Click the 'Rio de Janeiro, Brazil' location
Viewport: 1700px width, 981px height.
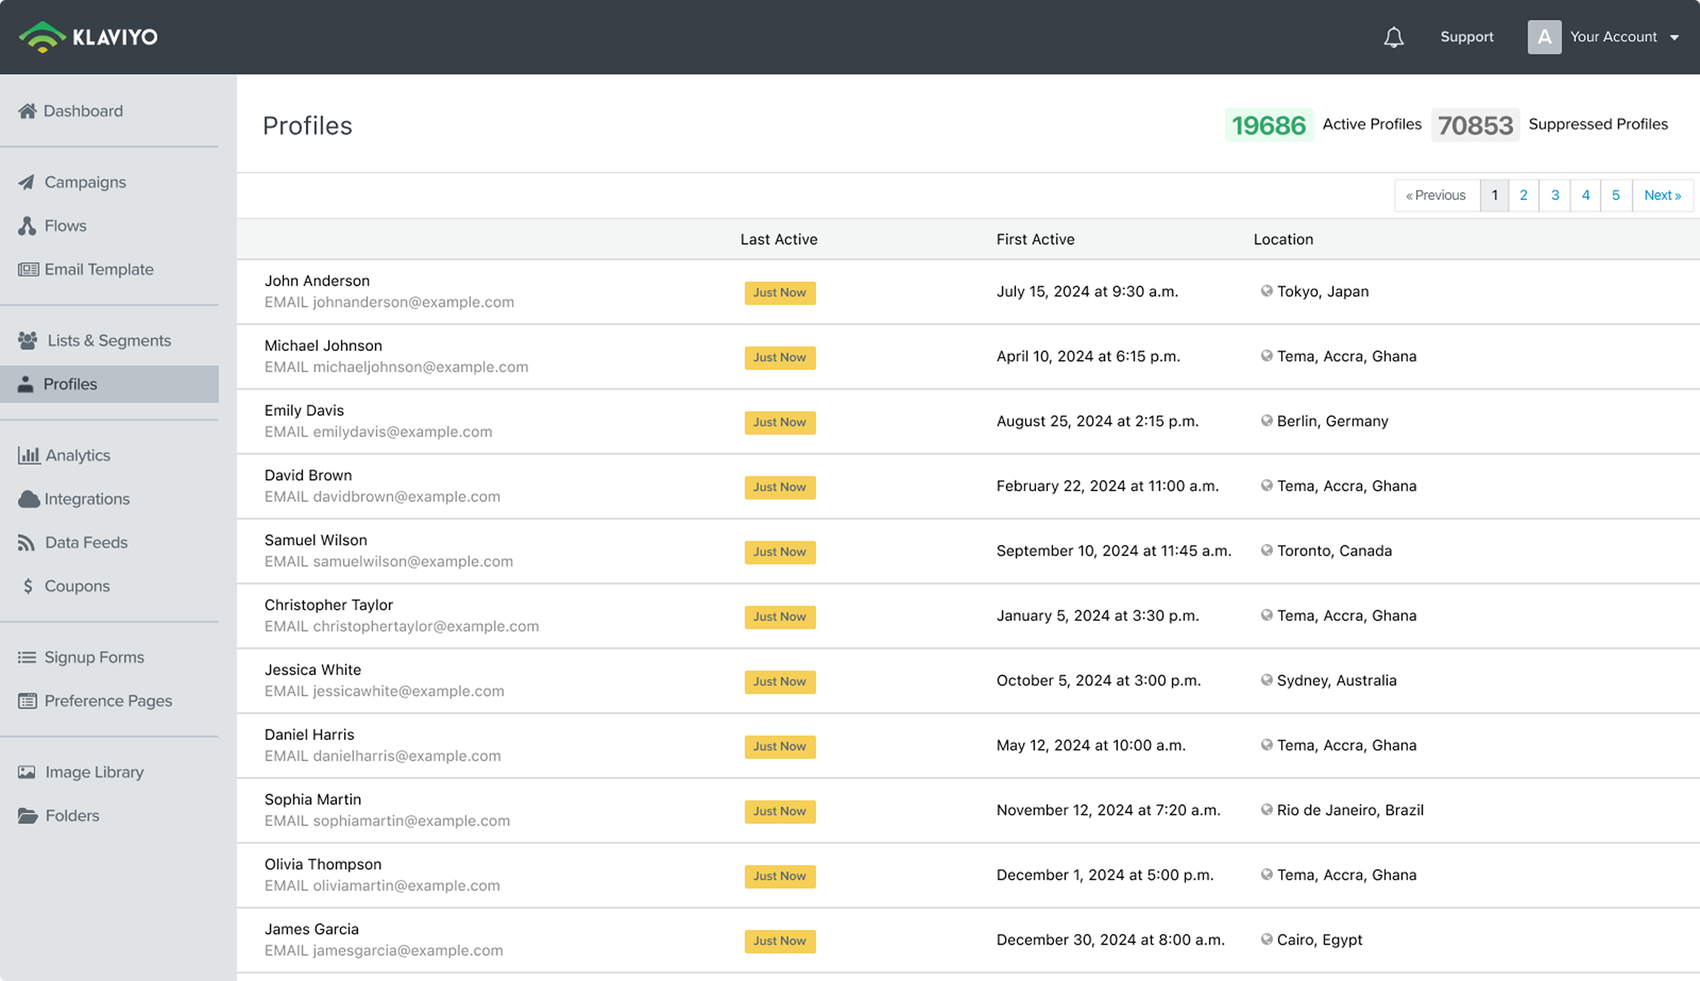tap(1350, 810)
